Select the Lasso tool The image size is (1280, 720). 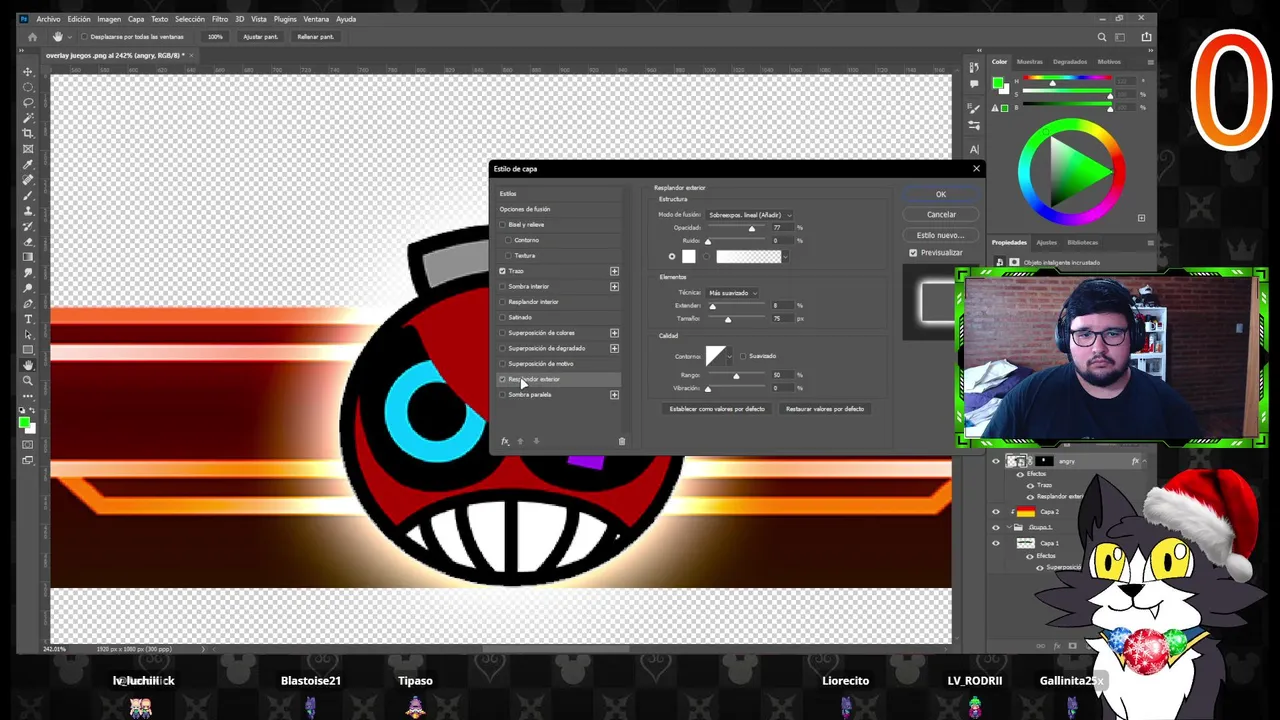coord(28,102)
